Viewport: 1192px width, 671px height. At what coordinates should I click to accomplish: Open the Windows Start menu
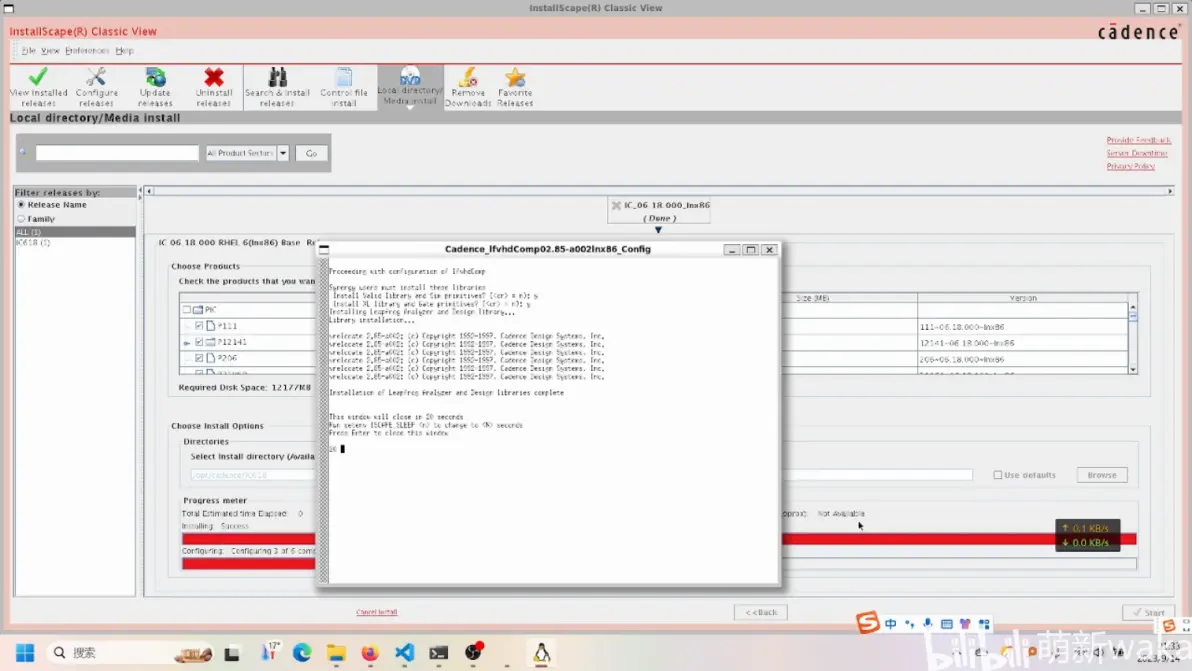click(x=25, y=653)
